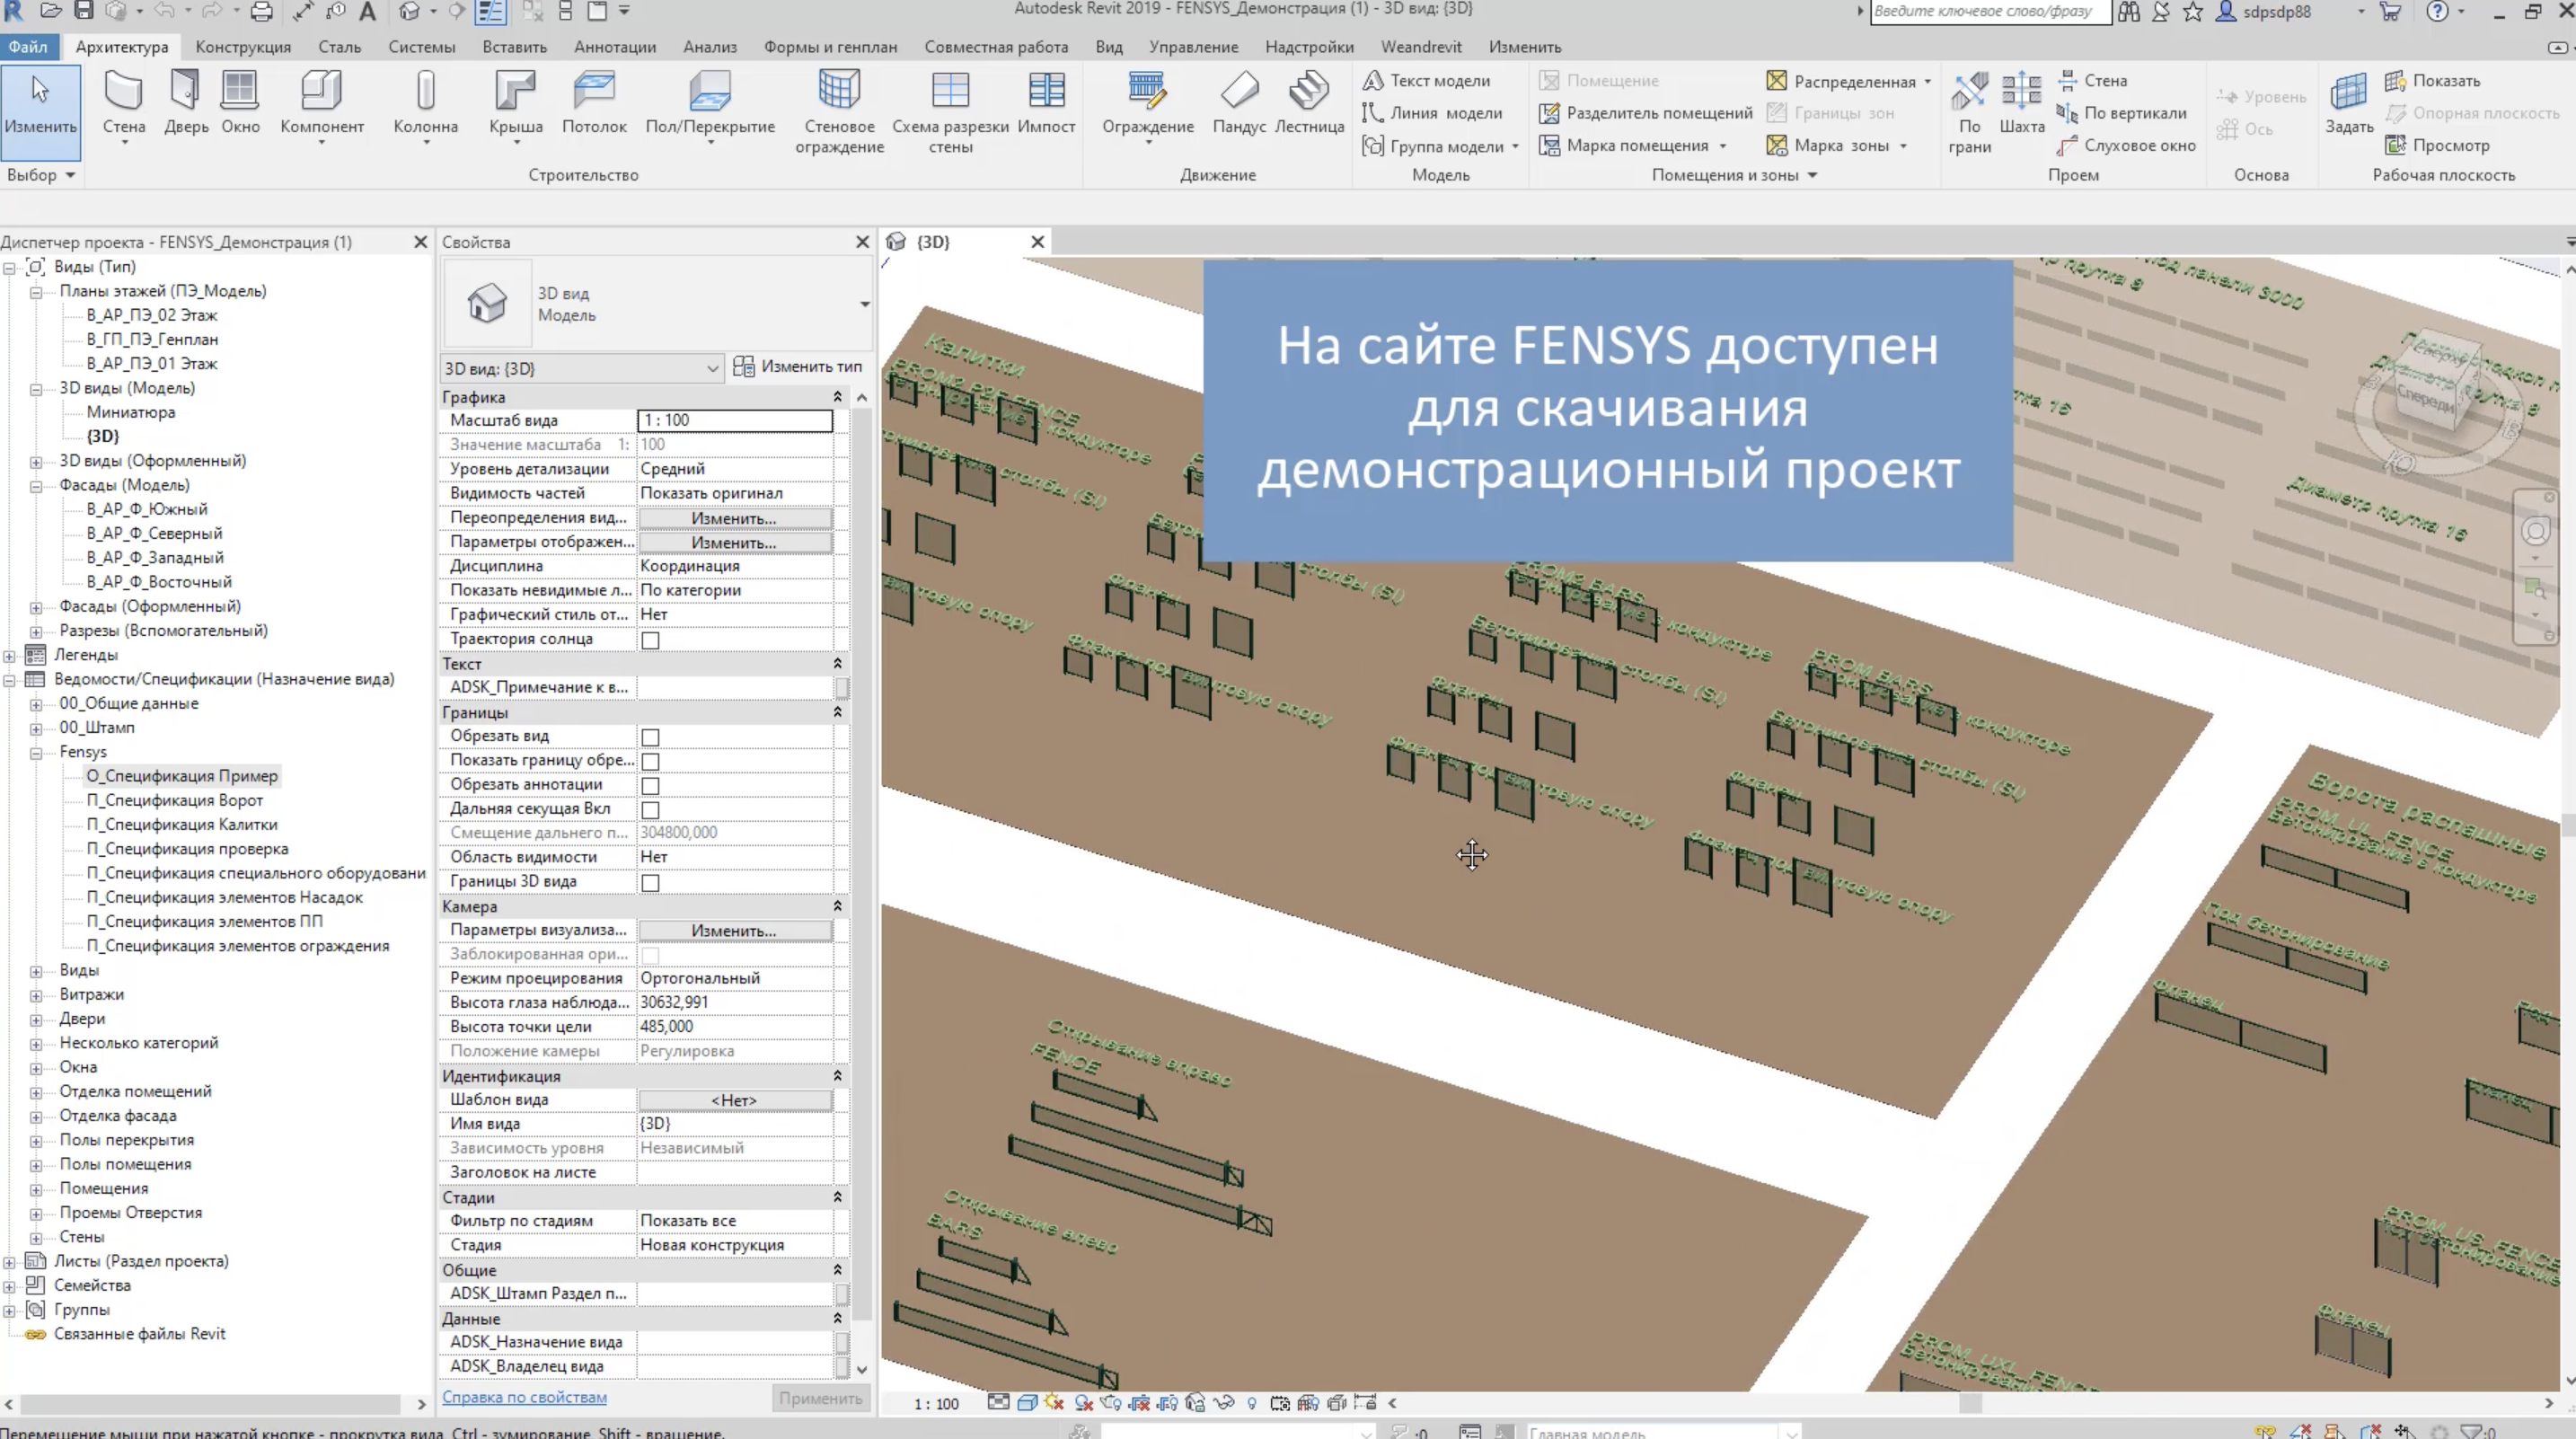
Task: Switch to the Аннотации ribbon tab
Action: (x=615, y=47)
